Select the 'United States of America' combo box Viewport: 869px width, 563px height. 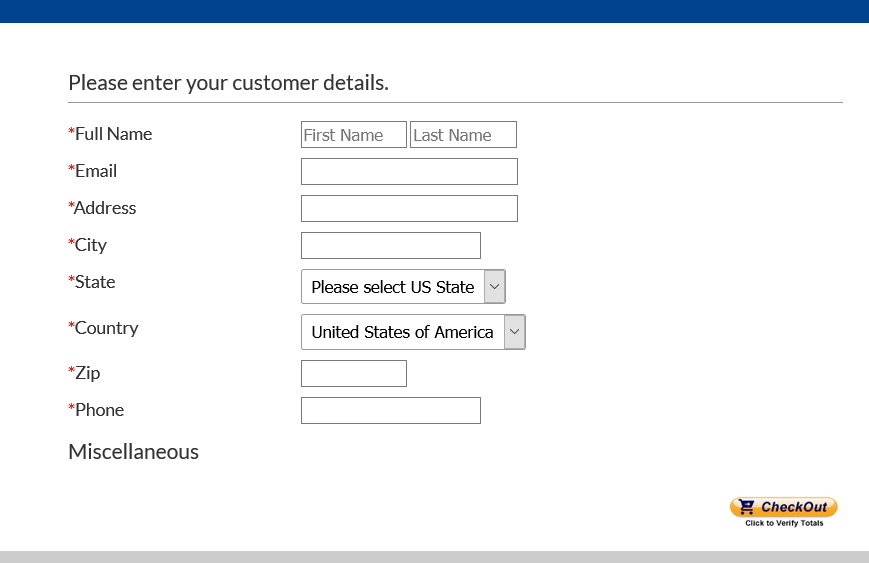[413, 332]
